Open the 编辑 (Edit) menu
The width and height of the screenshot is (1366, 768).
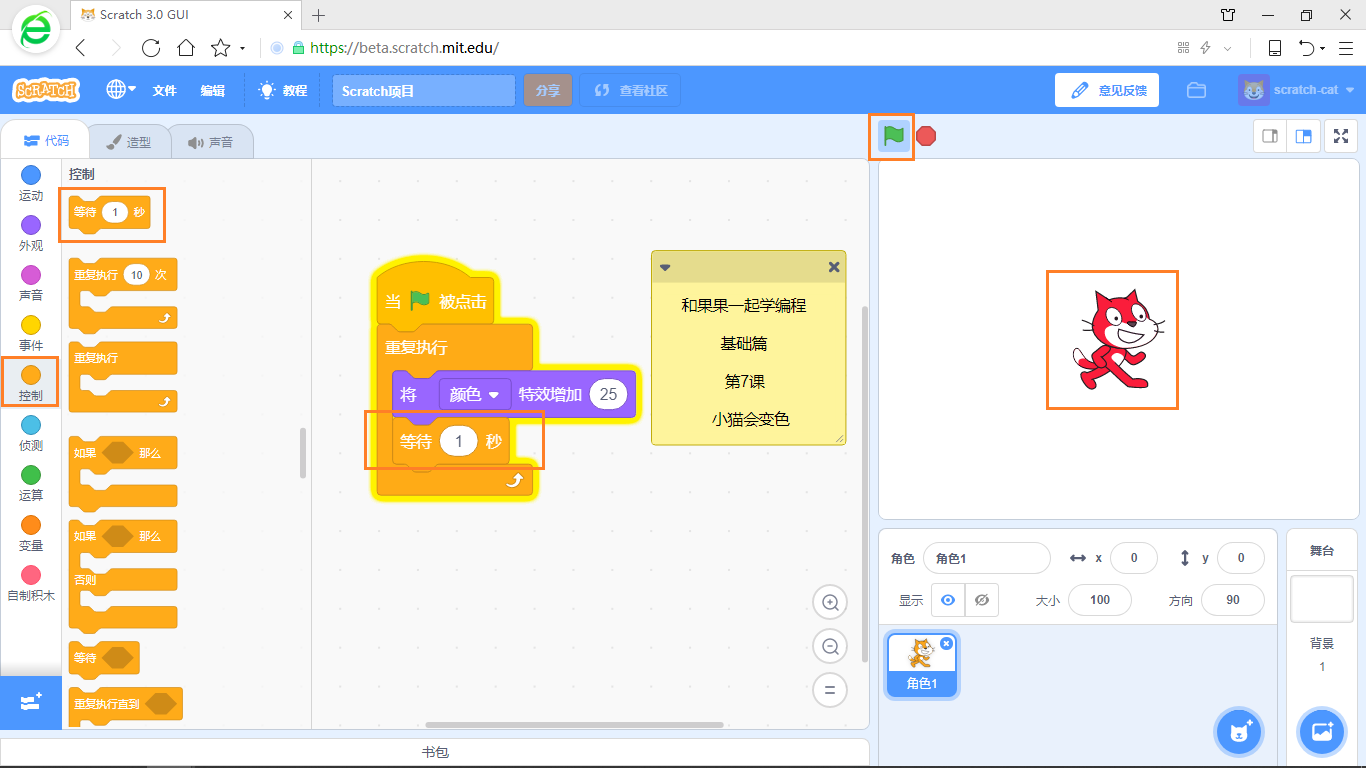[x=212, y=90]
